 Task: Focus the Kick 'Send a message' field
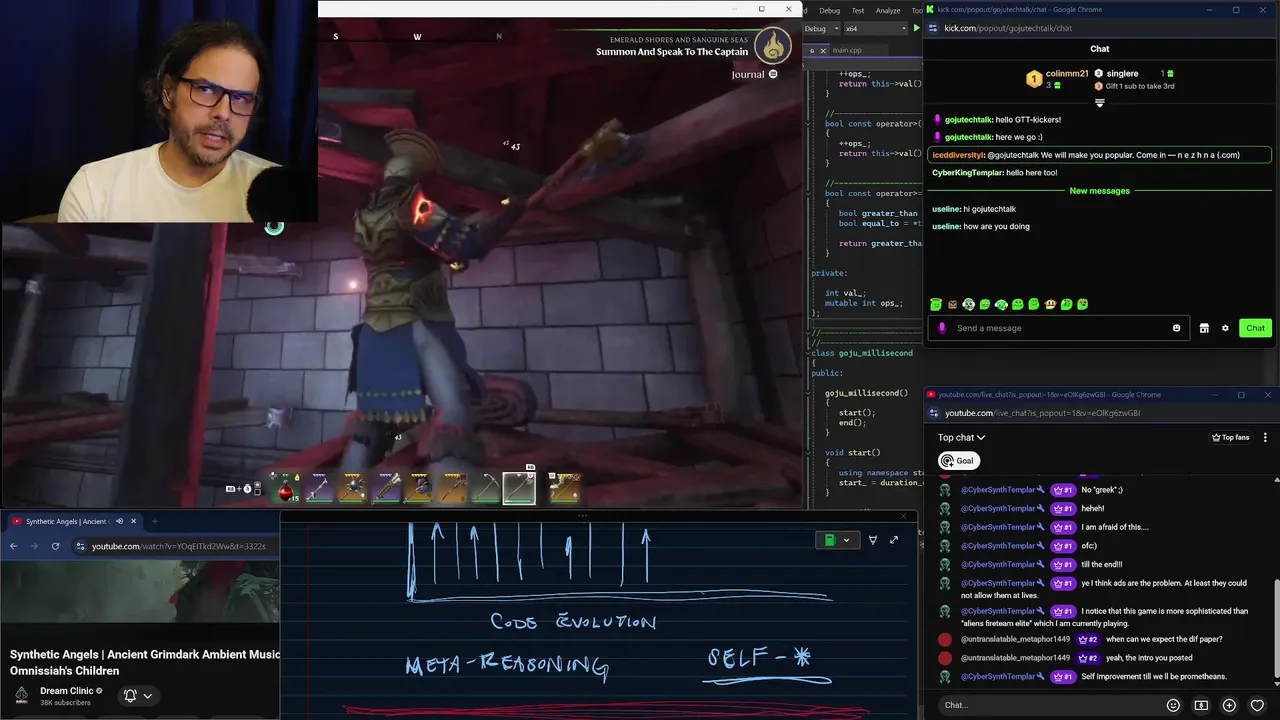1060,328
